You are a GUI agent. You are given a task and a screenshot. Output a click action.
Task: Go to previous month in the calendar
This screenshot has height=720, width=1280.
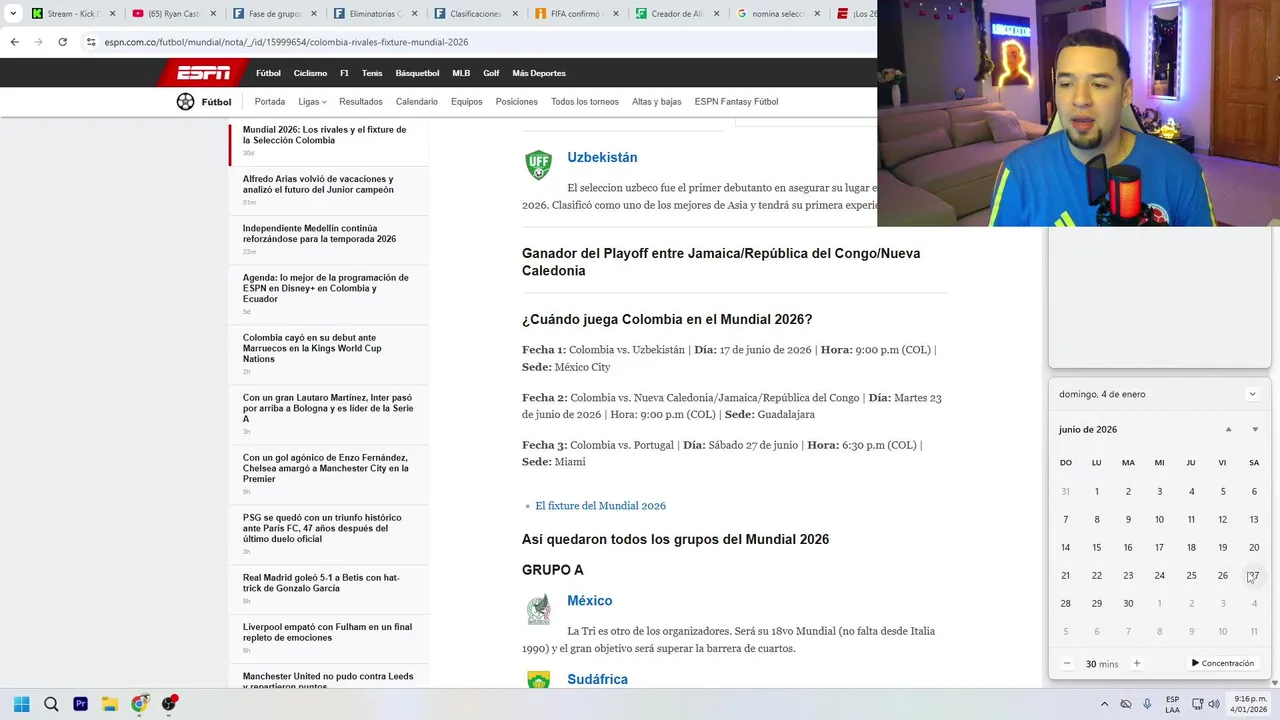coord(1228,429)
